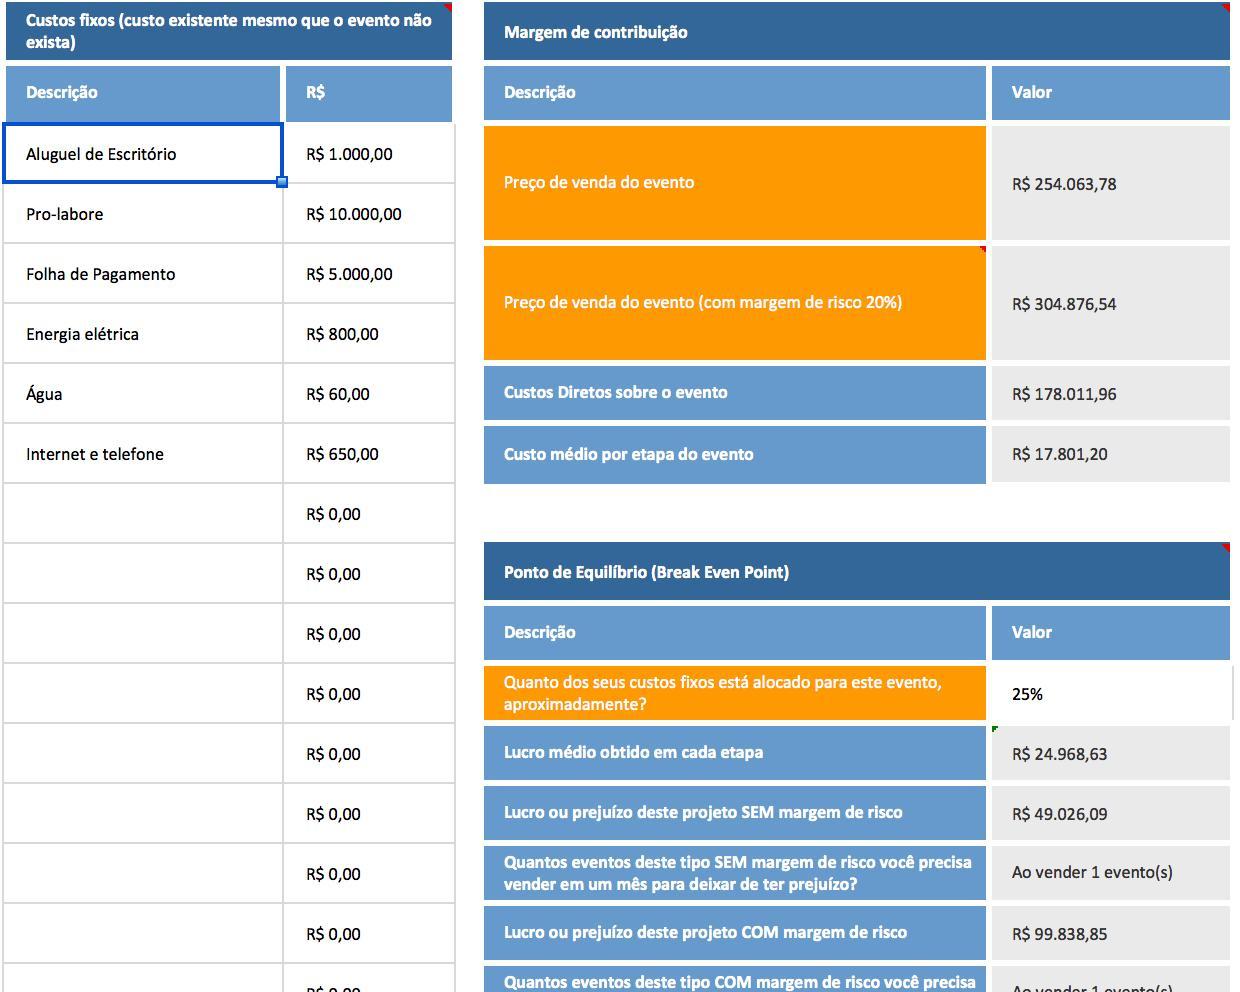Select the orange 'Preço de venda do evento' cell

(734, 183)
